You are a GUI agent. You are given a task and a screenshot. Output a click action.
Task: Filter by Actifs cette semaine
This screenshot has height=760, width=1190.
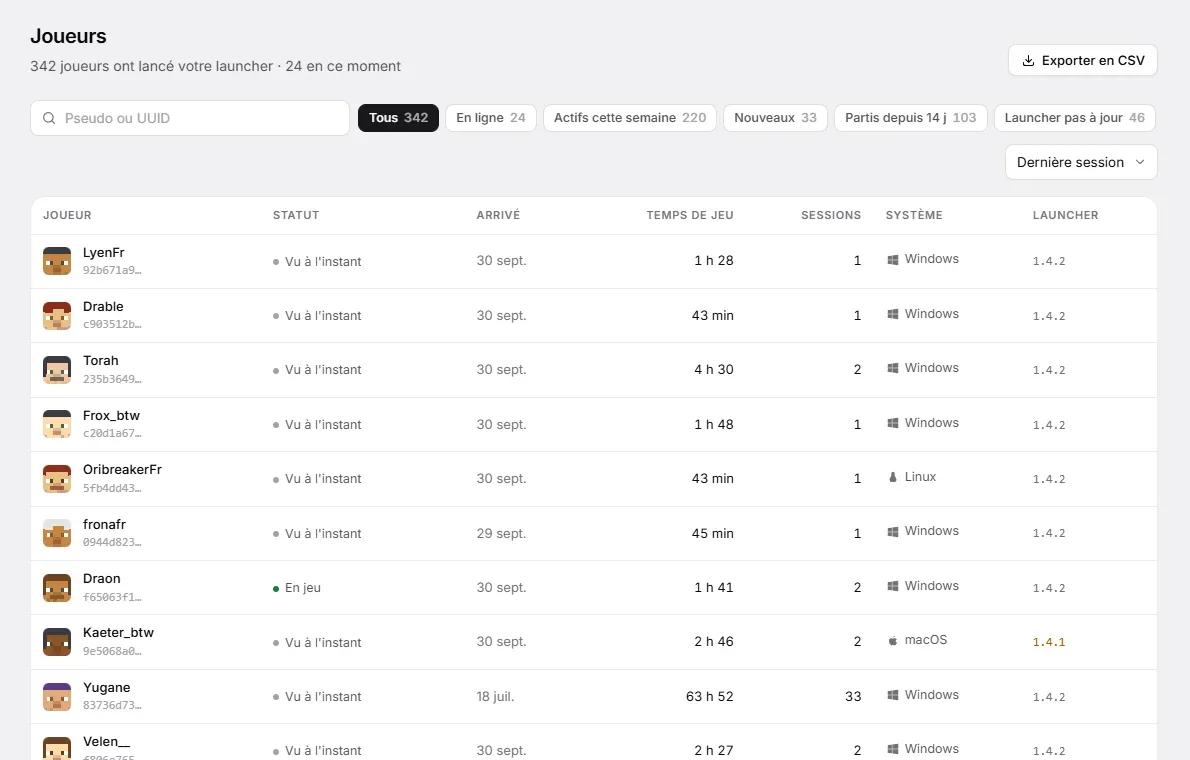click(x=630, y=118)
